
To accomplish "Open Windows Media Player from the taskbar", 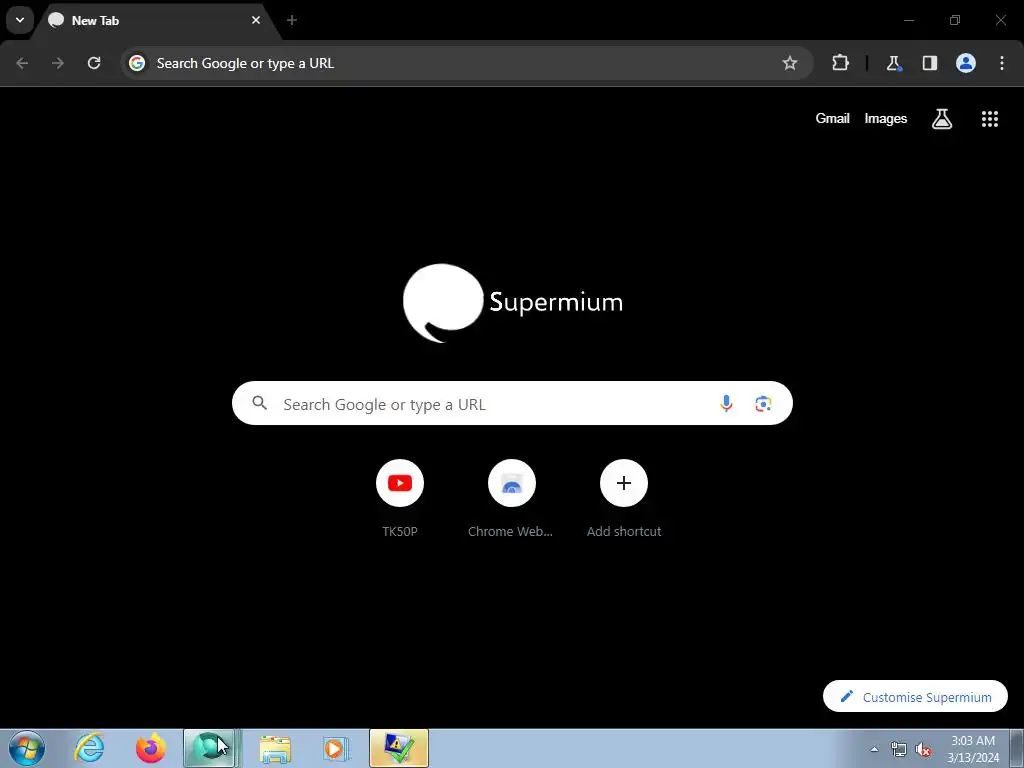I will [x=336, y=748].
